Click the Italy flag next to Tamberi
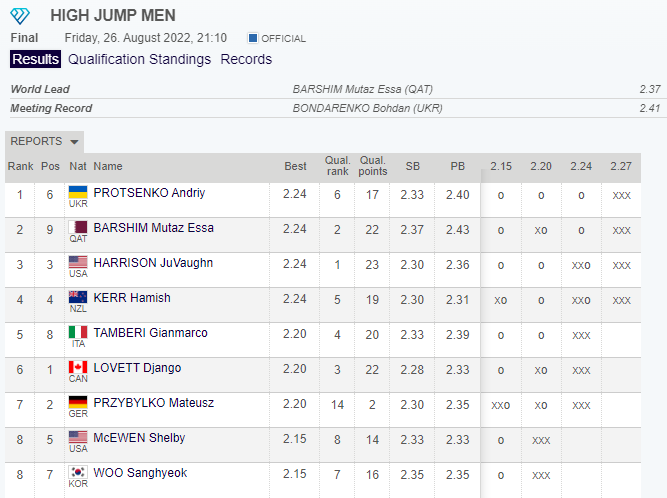This screenshot has width=667, height=498. coord(77,332)
